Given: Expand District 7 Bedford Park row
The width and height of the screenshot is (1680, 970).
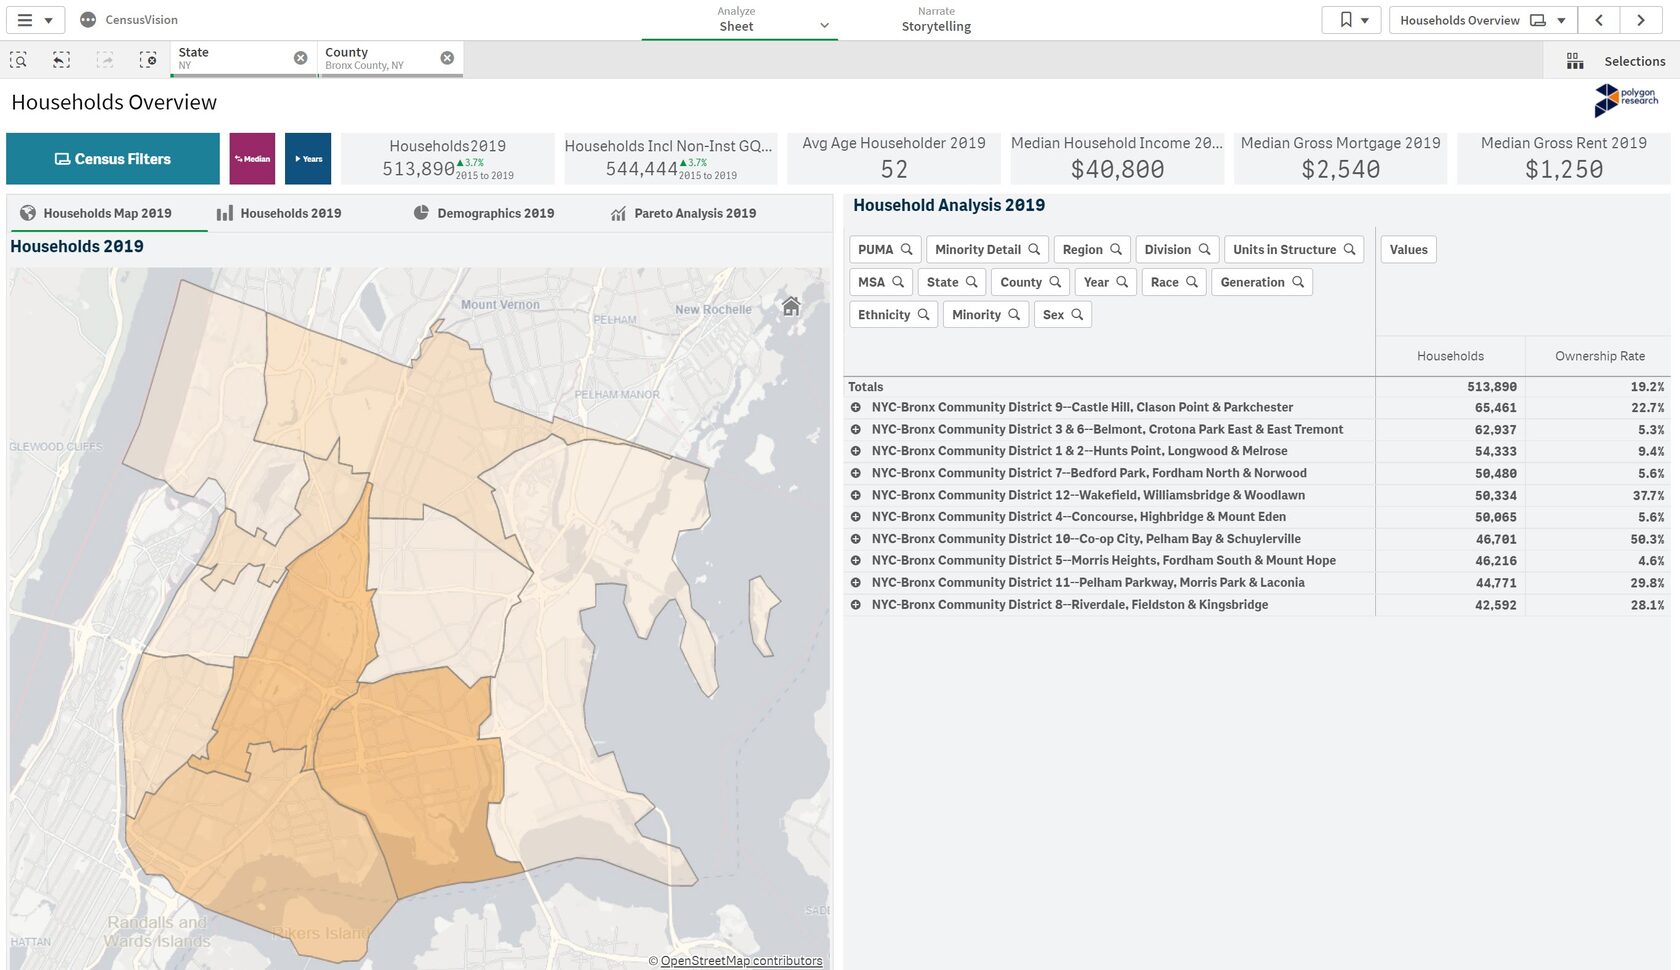Looking at the screenshot, I should click(x=856, y=474).
